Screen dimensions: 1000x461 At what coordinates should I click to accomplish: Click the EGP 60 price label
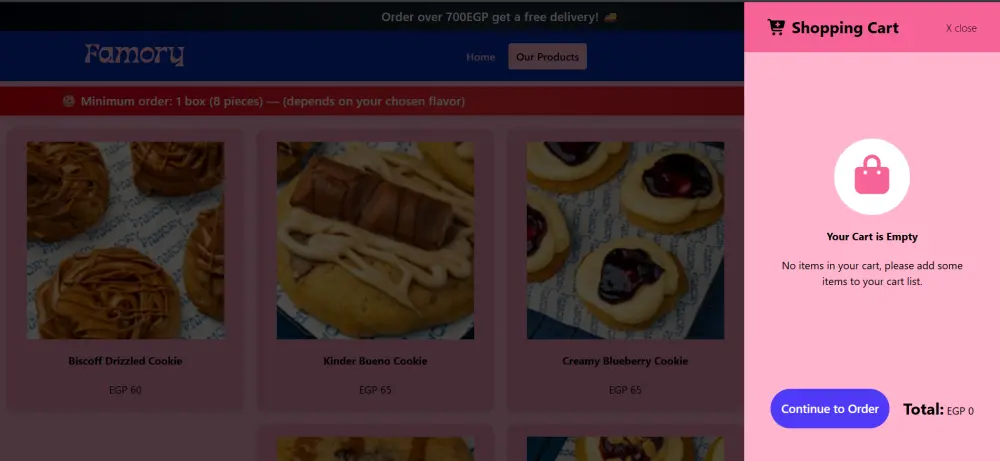pyautogui.click(x=125, y=390)
